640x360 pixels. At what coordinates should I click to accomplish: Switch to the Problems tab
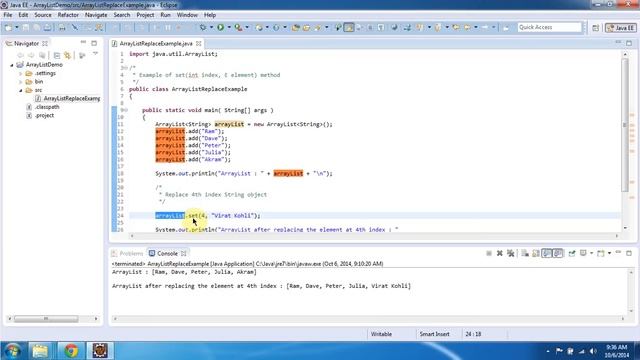127,253
